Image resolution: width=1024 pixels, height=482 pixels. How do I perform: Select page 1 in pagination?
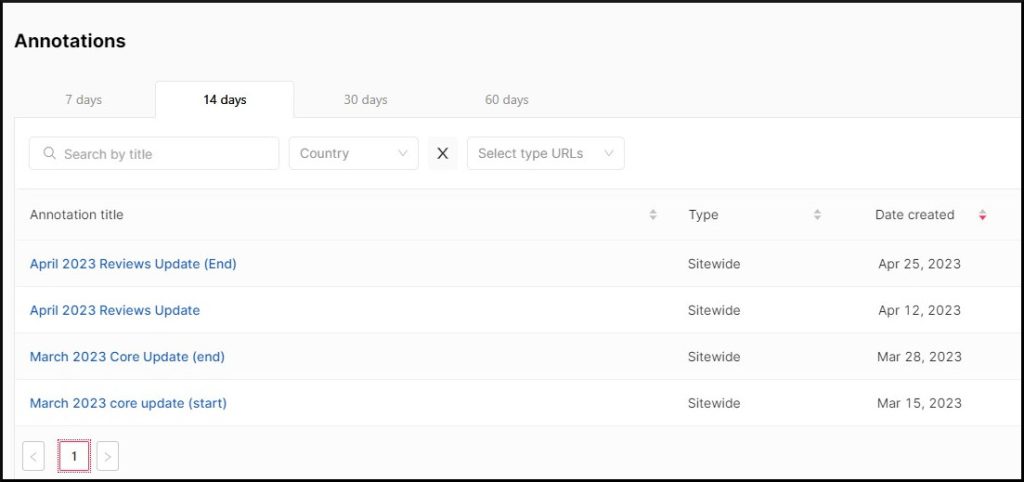[74, 457]
